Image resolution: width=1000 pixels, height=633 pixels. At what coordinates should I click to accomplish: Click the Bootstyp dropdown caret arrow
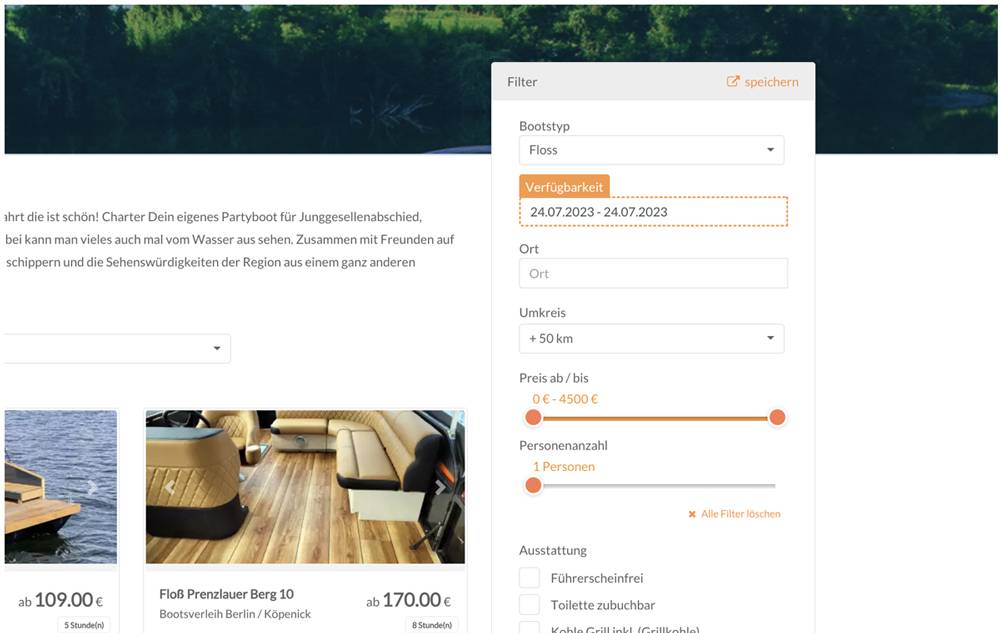[770, 150]
